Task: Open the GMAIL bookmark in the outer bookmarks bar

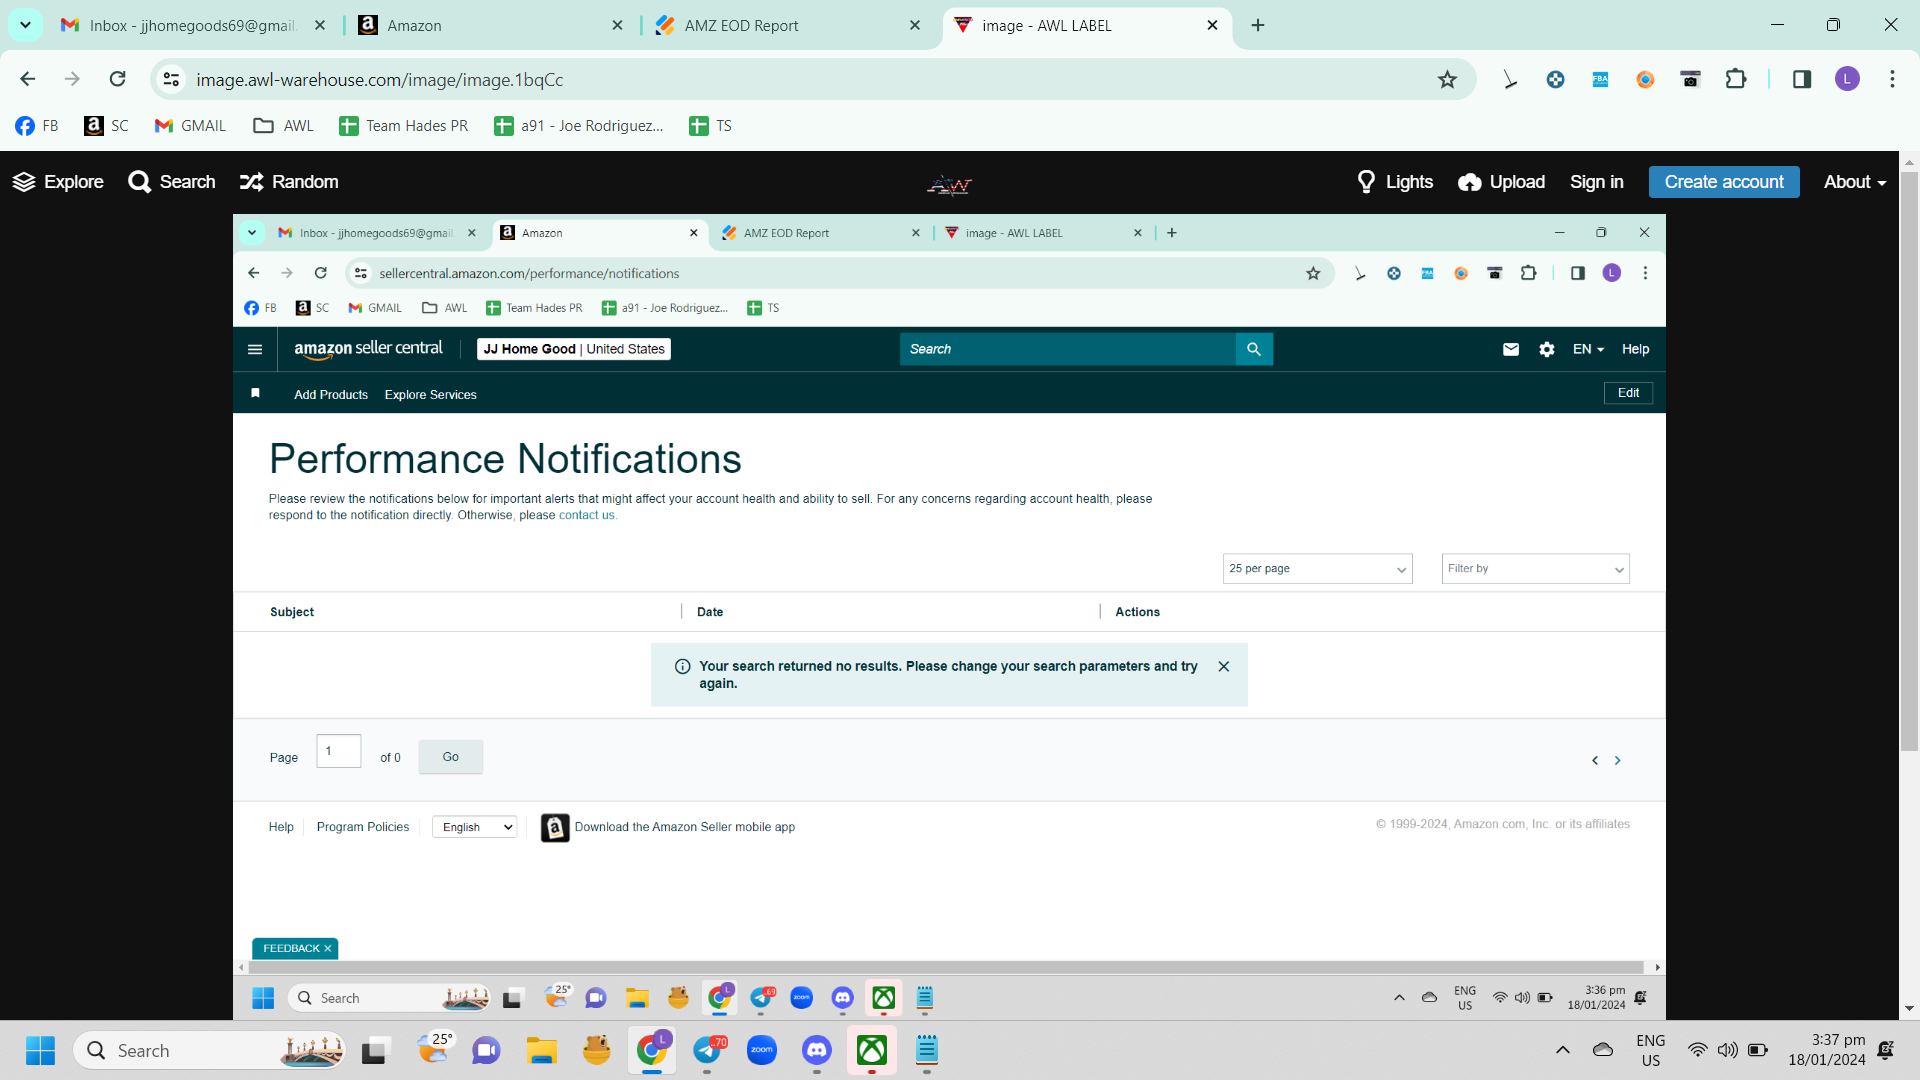Action: click(190, 126)
